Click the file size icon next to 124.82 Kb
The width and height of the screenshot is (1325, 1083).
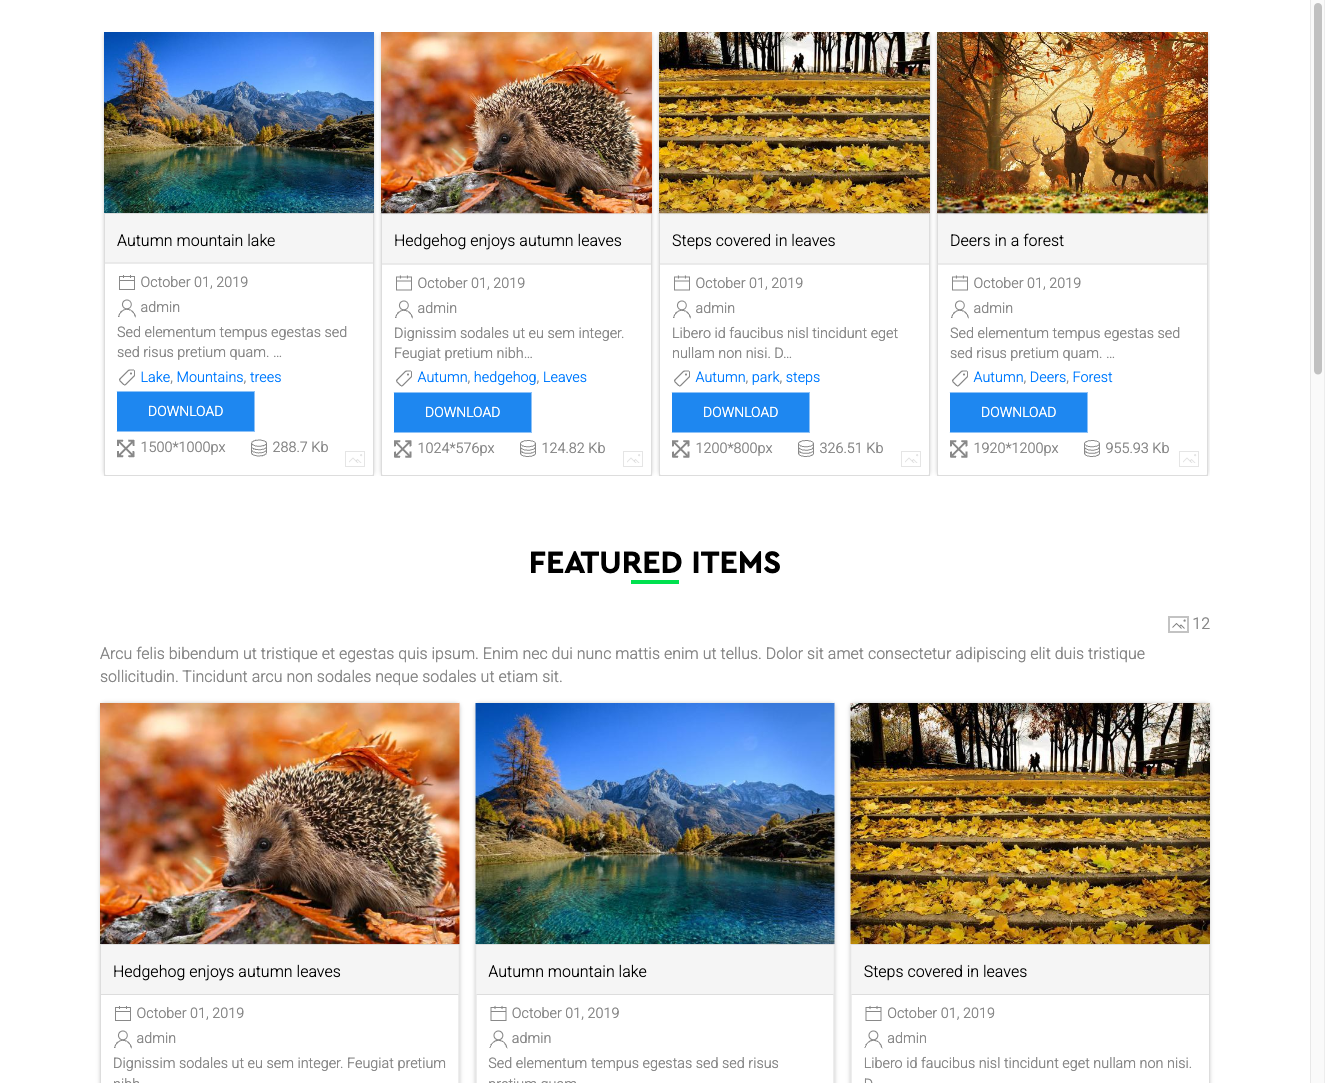pos(528,449)
